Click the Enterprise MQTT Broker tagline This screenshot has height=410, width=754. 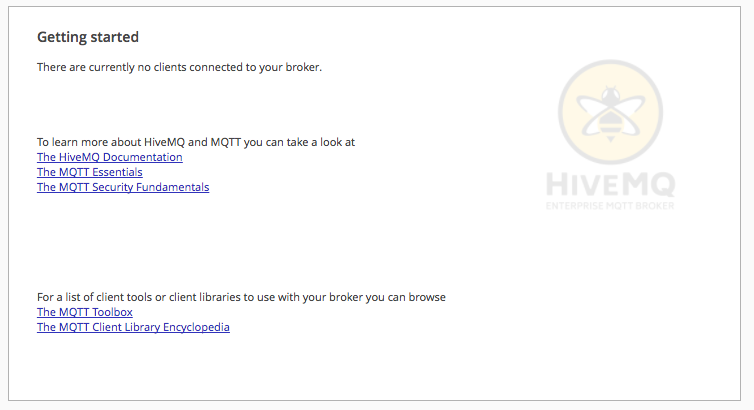pos(610,206)
